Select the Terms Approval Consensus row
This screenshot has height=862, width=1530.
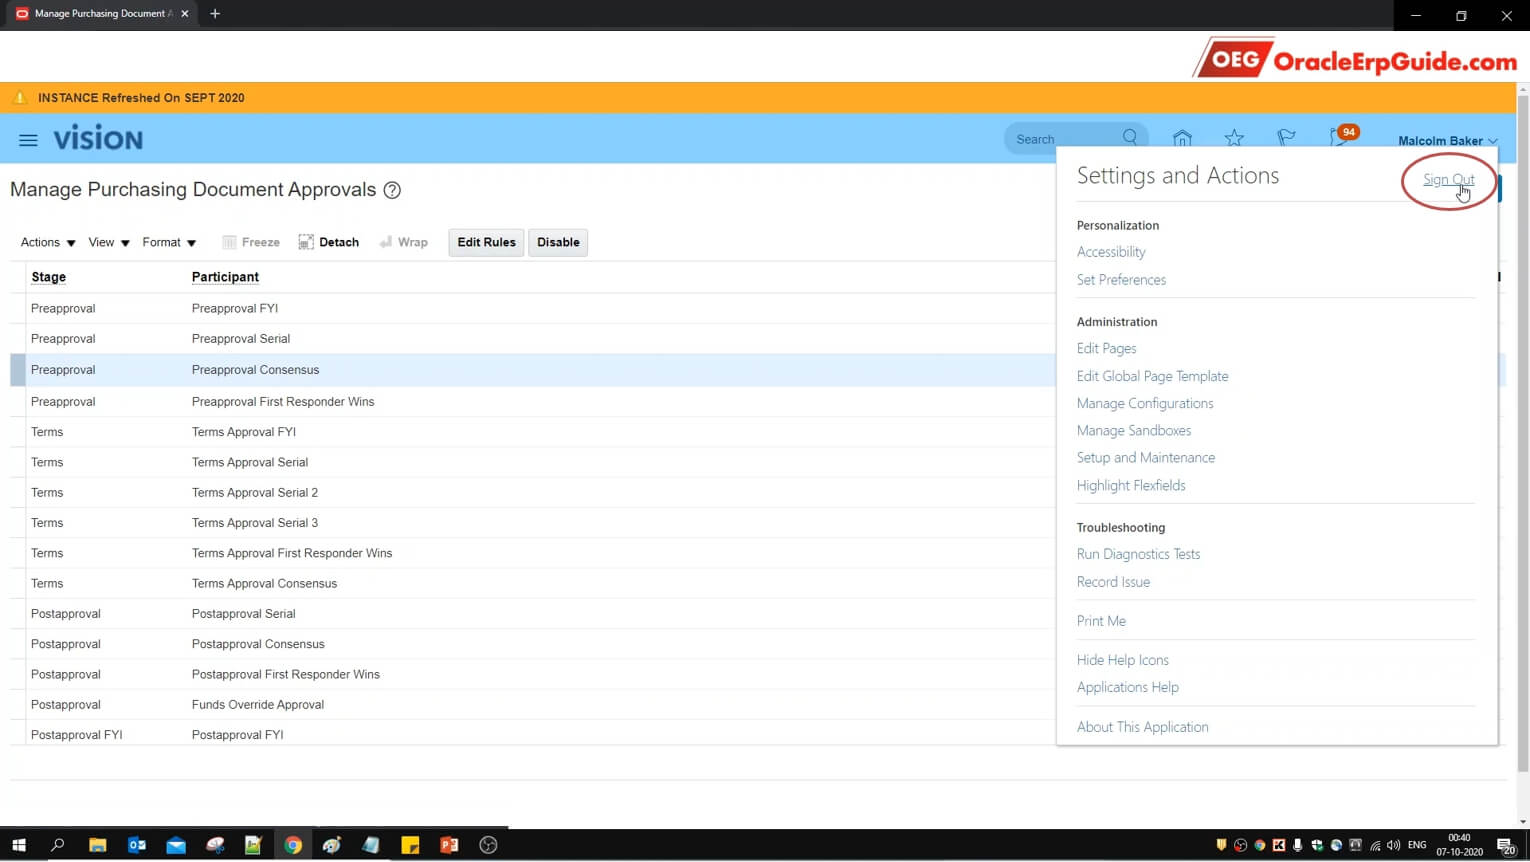pos(533,583)
